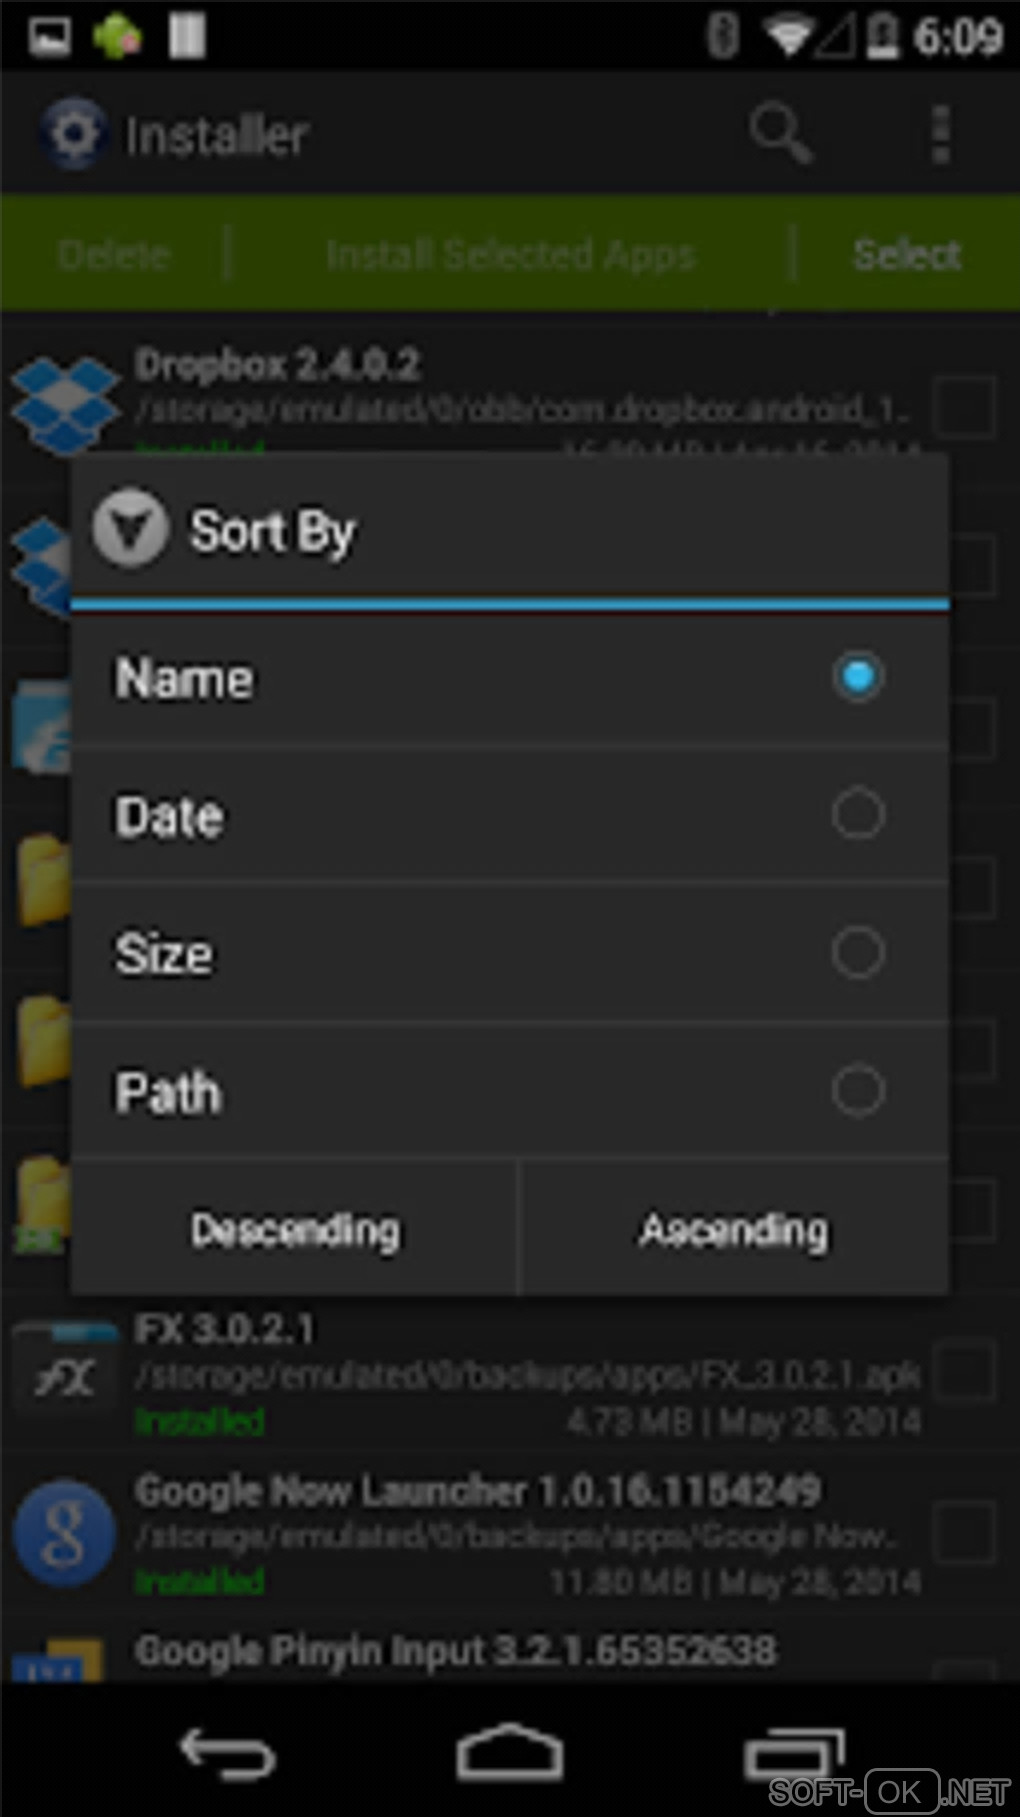
Task: Open the Select option in action bar
Action: pyautogui.click(x=907, y=254)
